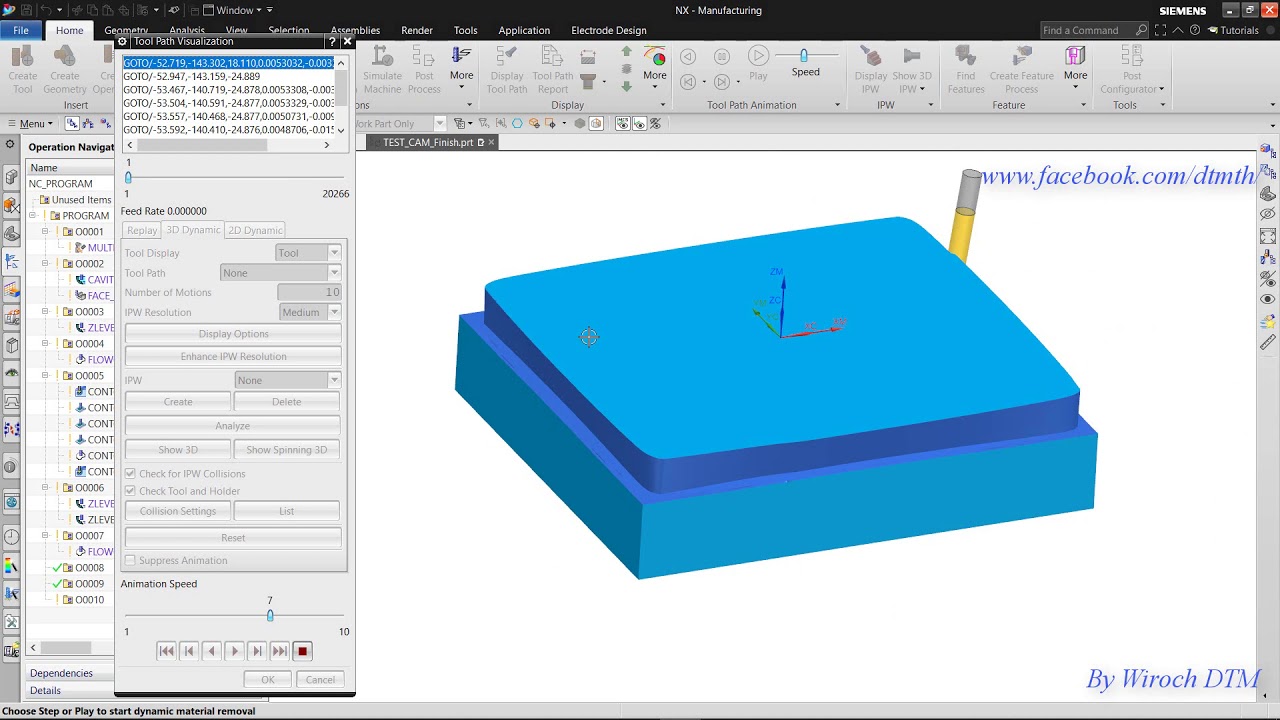Click the measure ruler icon on right border

click(x=1268, y=342)
